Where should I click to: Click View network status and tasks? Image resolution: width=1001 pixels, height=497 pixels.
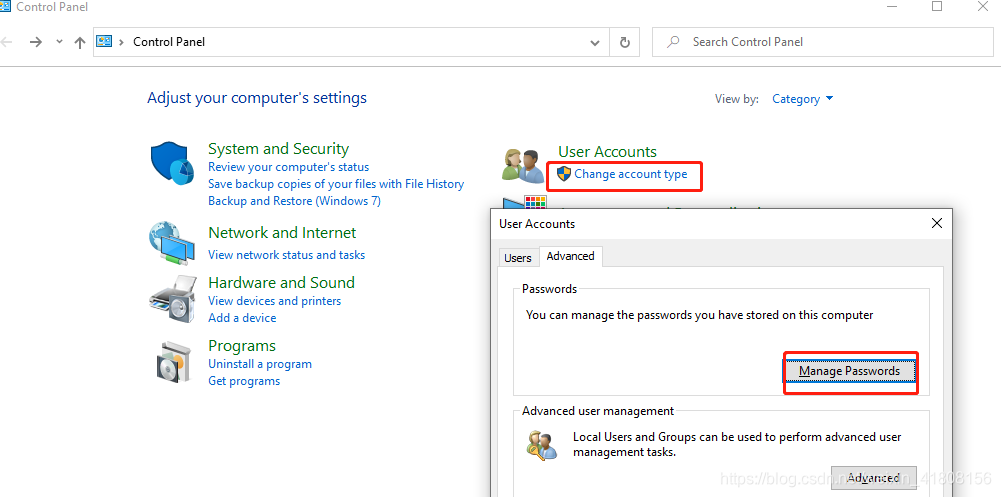(287, 255)
